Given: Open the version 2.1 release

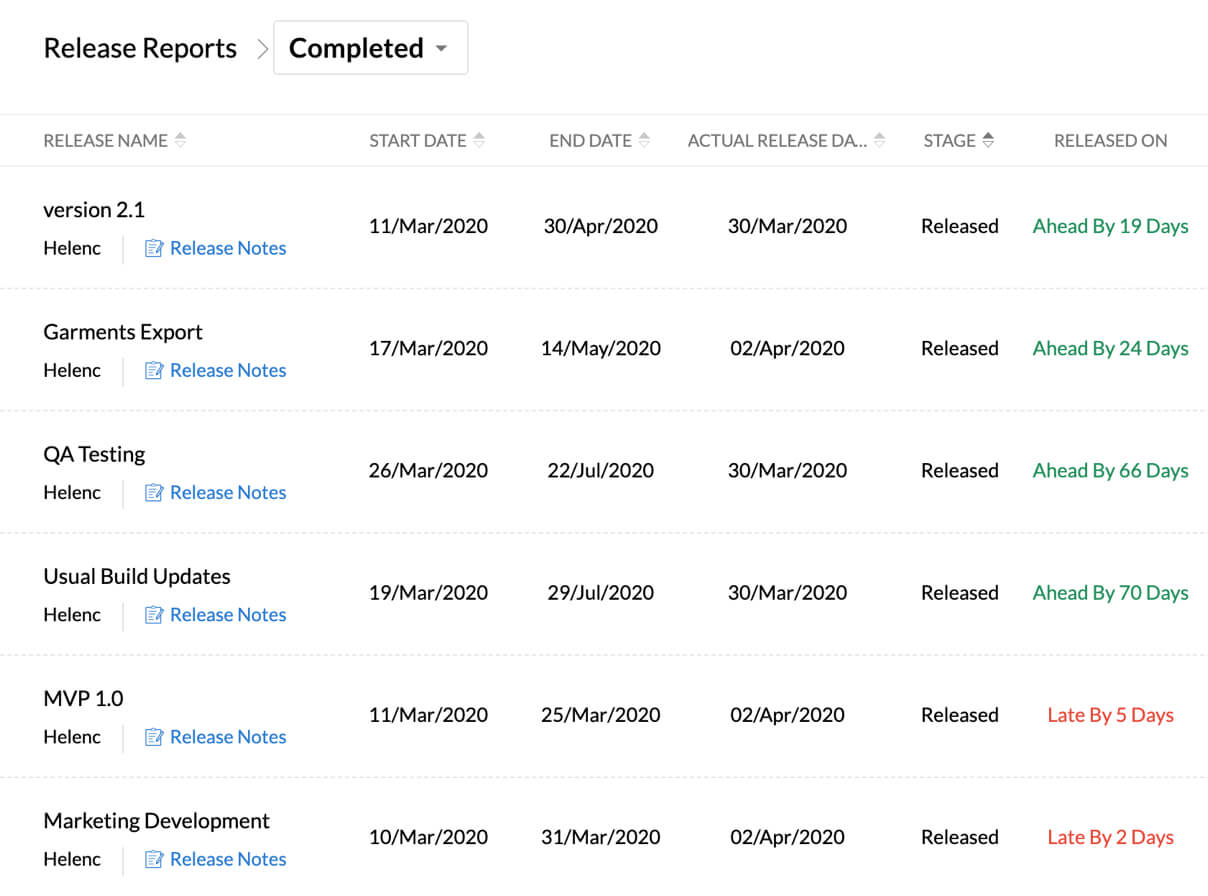Looking at the screenshot, I should [x=94, y=209].
